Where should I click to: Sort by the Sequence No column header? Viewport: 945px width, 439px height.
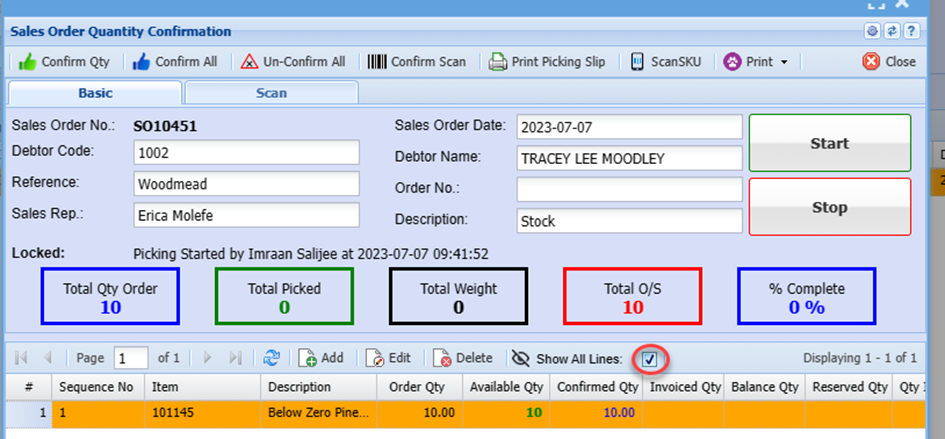tap(98, 387)
